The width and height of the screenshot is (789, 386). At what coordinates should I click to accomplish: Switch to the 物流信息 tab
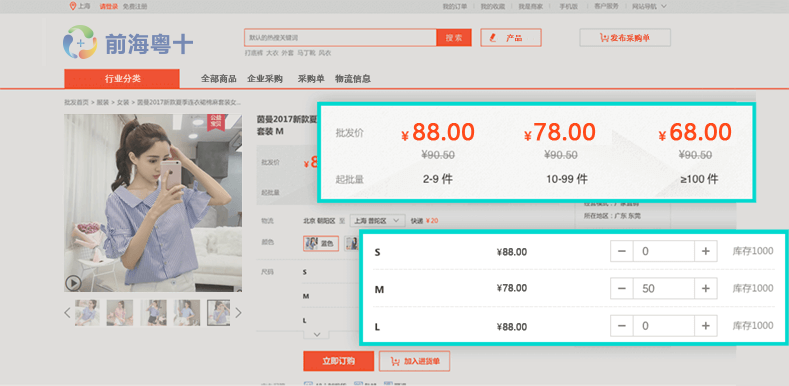pyautogui.click(x=353, y=79)
